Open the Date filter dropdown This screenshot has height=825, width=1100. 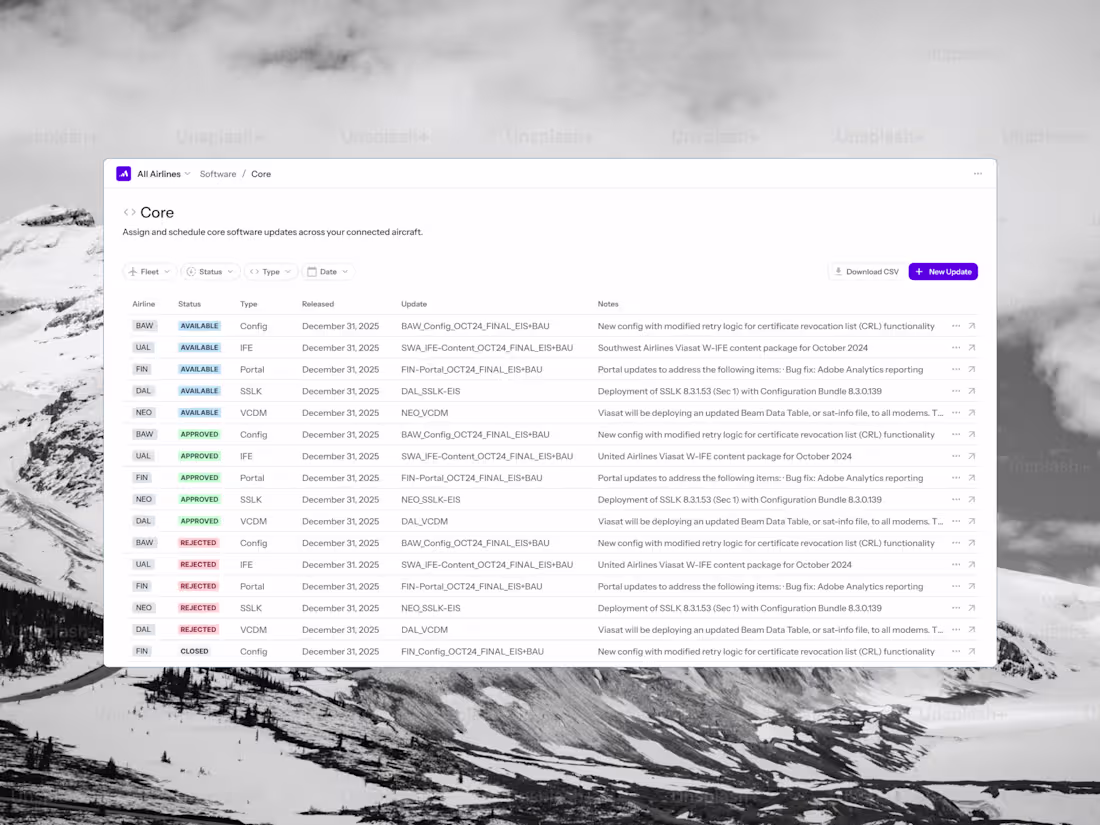coord(328,271)
